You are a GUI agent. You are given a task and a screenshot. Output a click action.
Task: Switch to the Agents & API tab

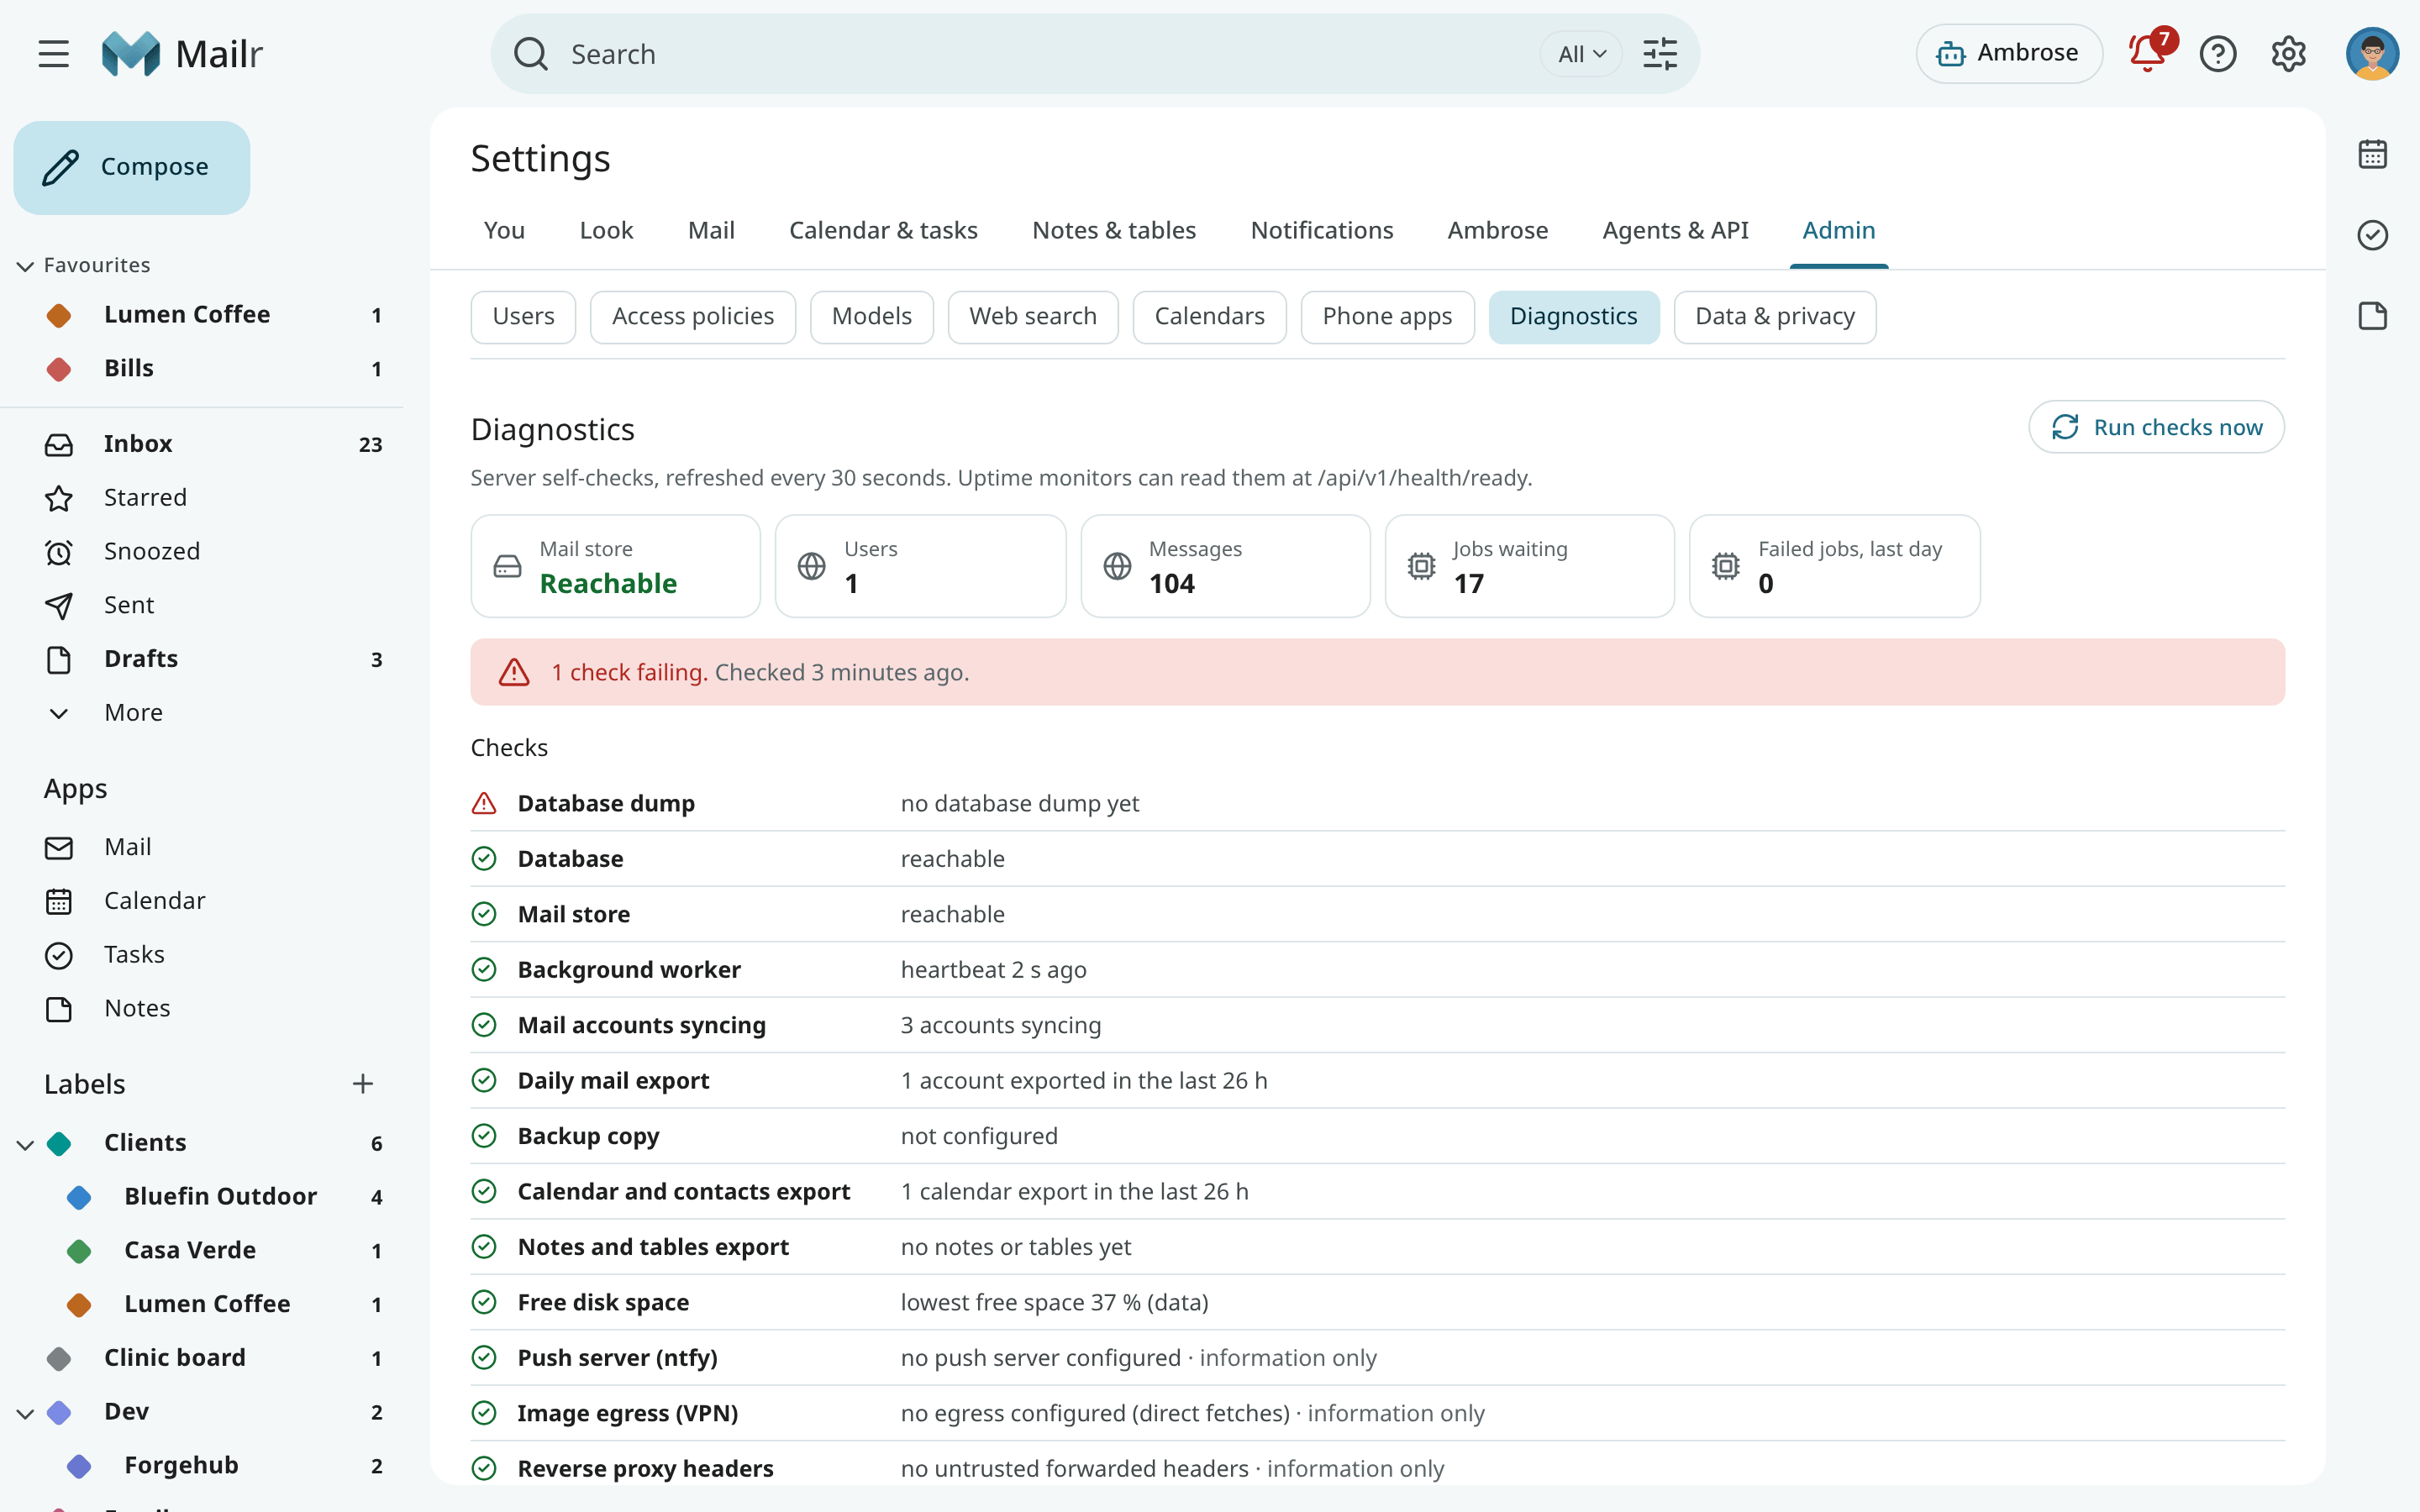coord(1675,230)
